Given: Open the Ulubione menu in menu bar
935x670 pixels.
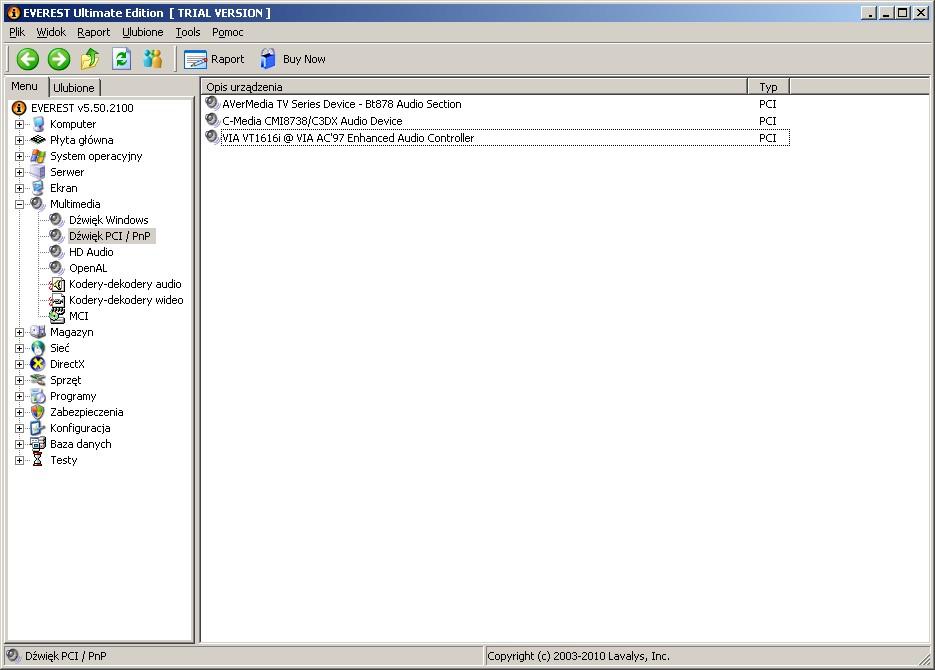Looking at the screenshot, I should coord(143,32).
